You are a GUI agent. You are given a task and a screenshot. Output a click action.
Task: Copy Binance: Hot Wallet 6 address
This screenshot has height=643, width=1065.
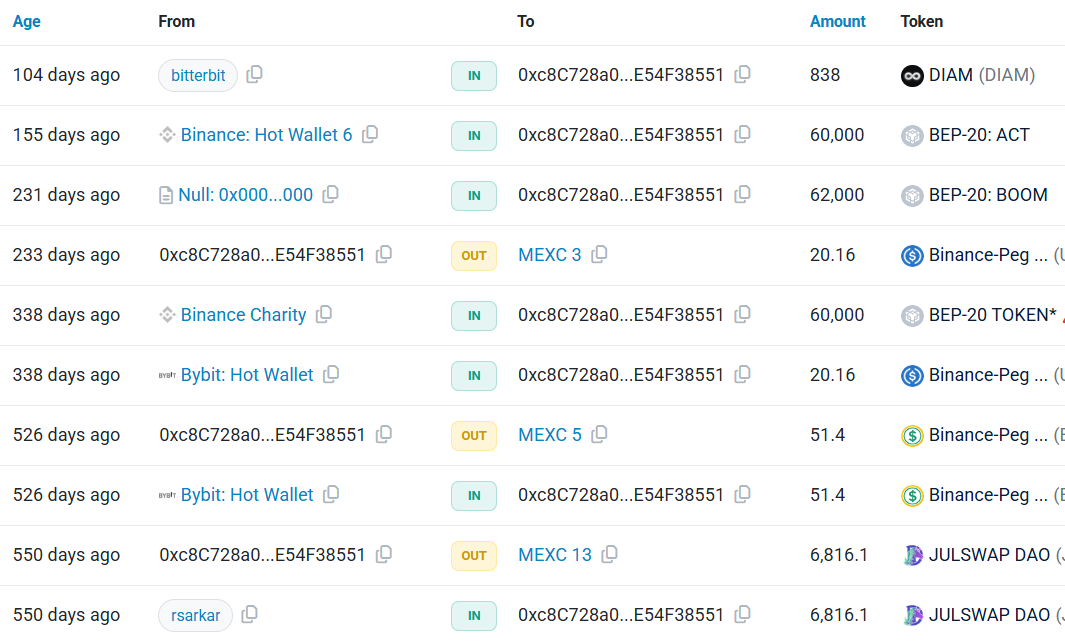click(x=370, y=134)
